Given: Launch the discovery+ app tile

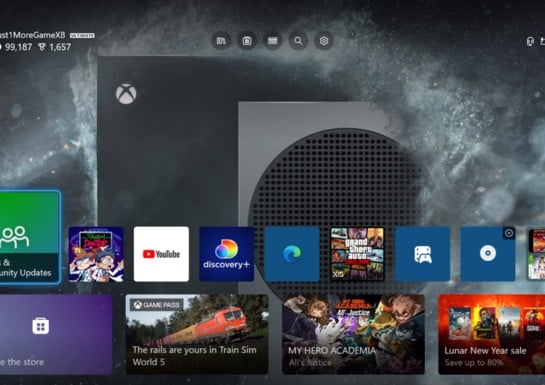Looking at the screenshot, I should (227, 254).
